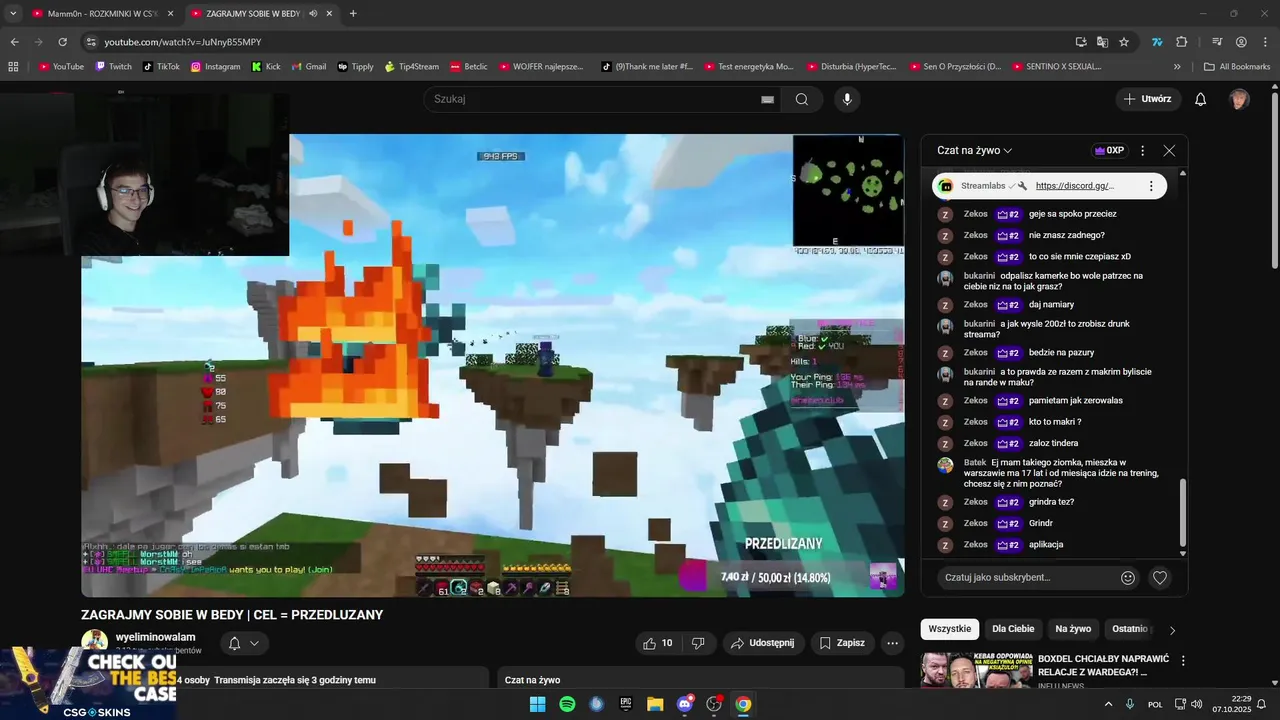Bookmark this page with star icon
This screenshot has height=720, width=1280.
[1124, 42]
